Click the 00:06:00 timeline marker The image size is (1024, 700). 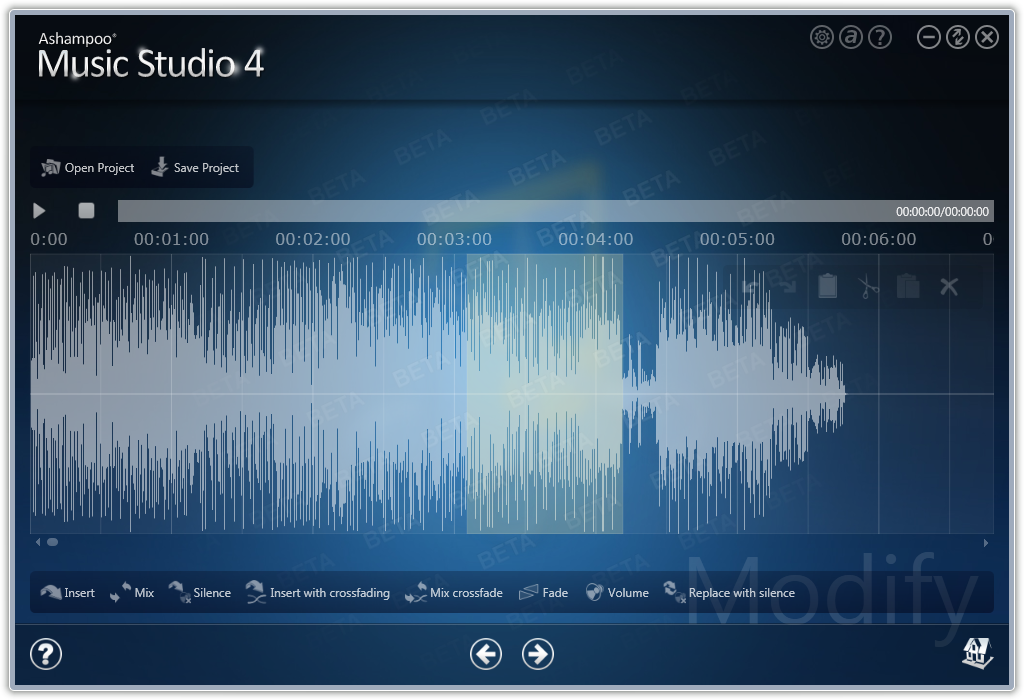pyautogui.click(x=878, y=240)
